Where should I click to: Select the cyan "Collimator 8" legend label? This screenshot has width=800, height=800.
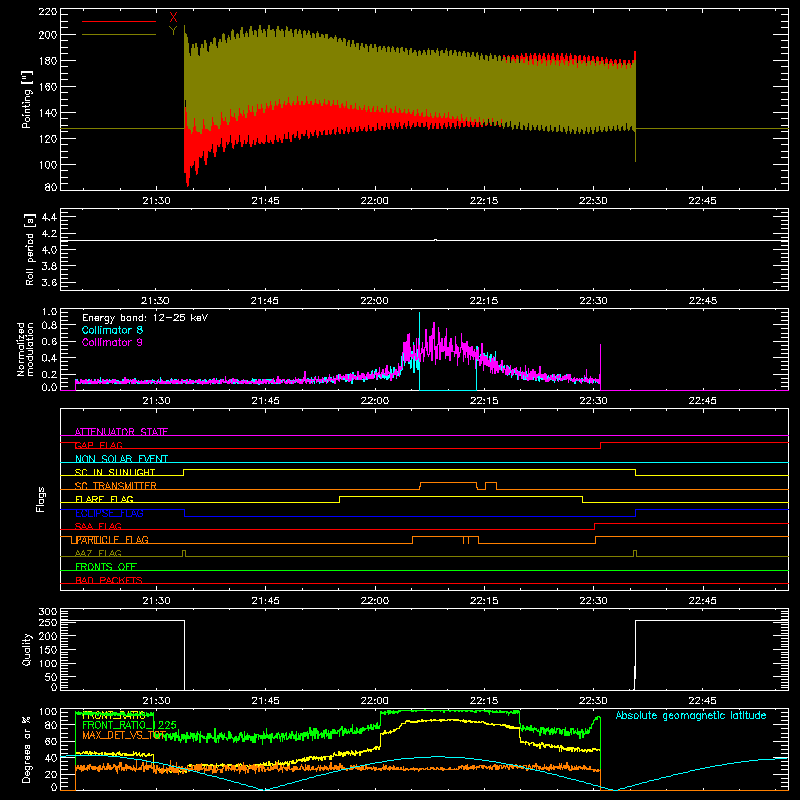point(112,330)
